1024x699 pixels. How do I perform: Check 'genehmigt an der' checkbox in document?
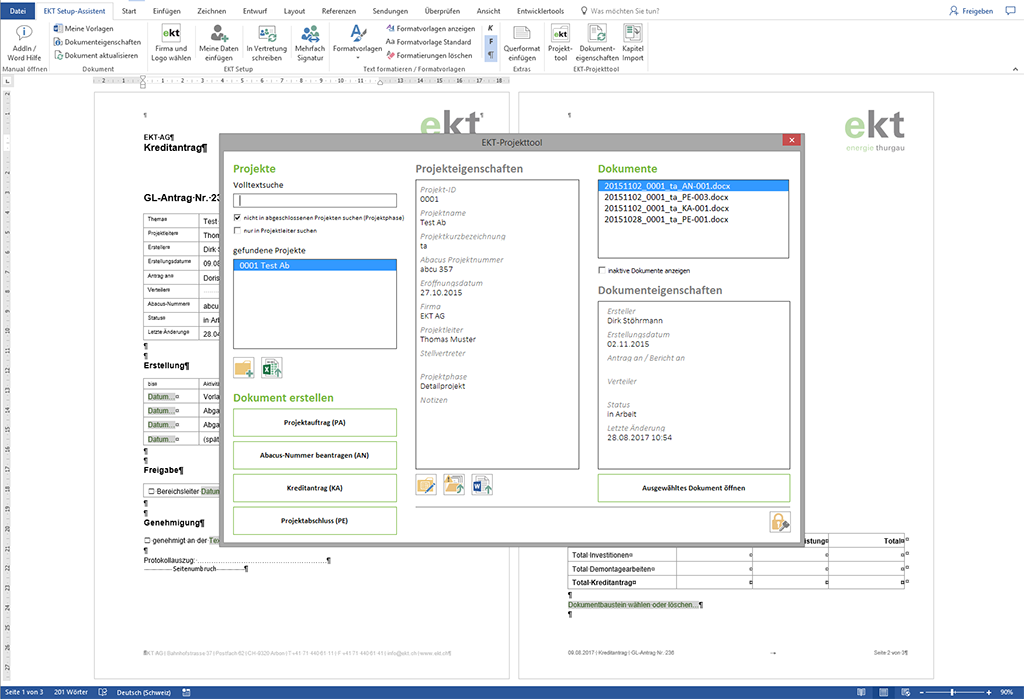pos(148,541)
